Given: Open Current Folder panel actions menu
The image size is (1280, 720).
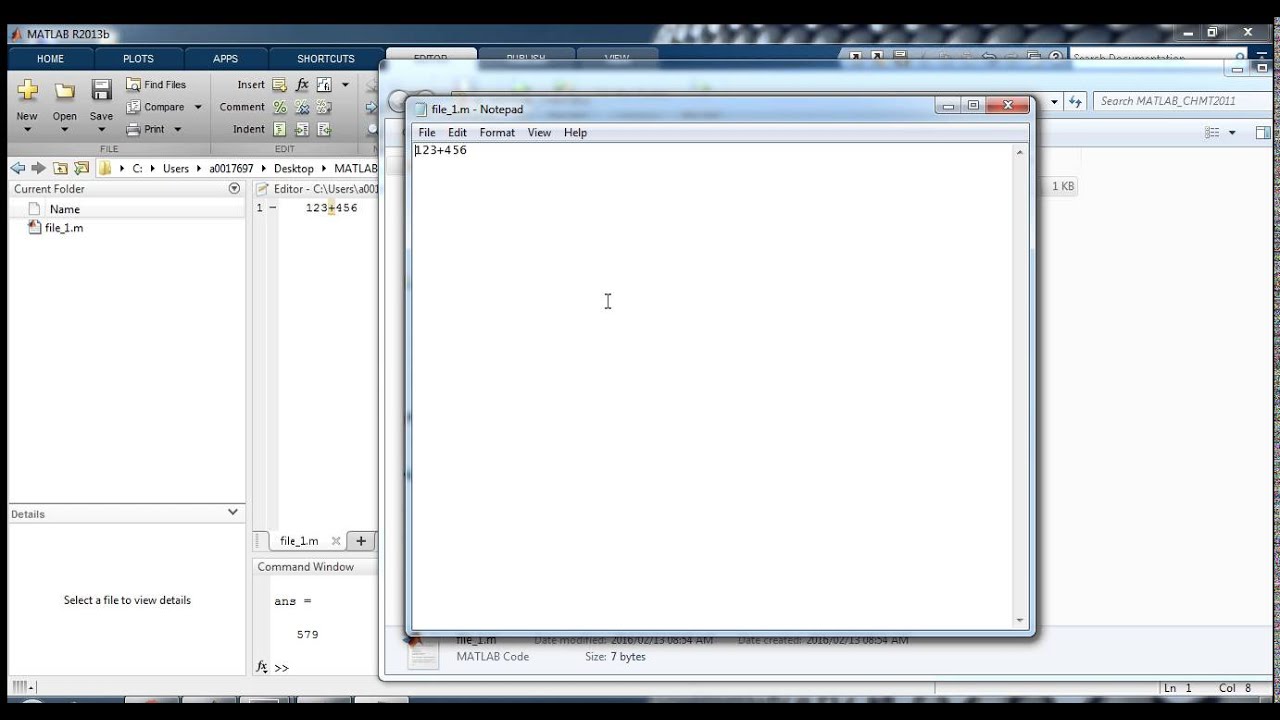Looking at the screenshot, I should point(234,188).
